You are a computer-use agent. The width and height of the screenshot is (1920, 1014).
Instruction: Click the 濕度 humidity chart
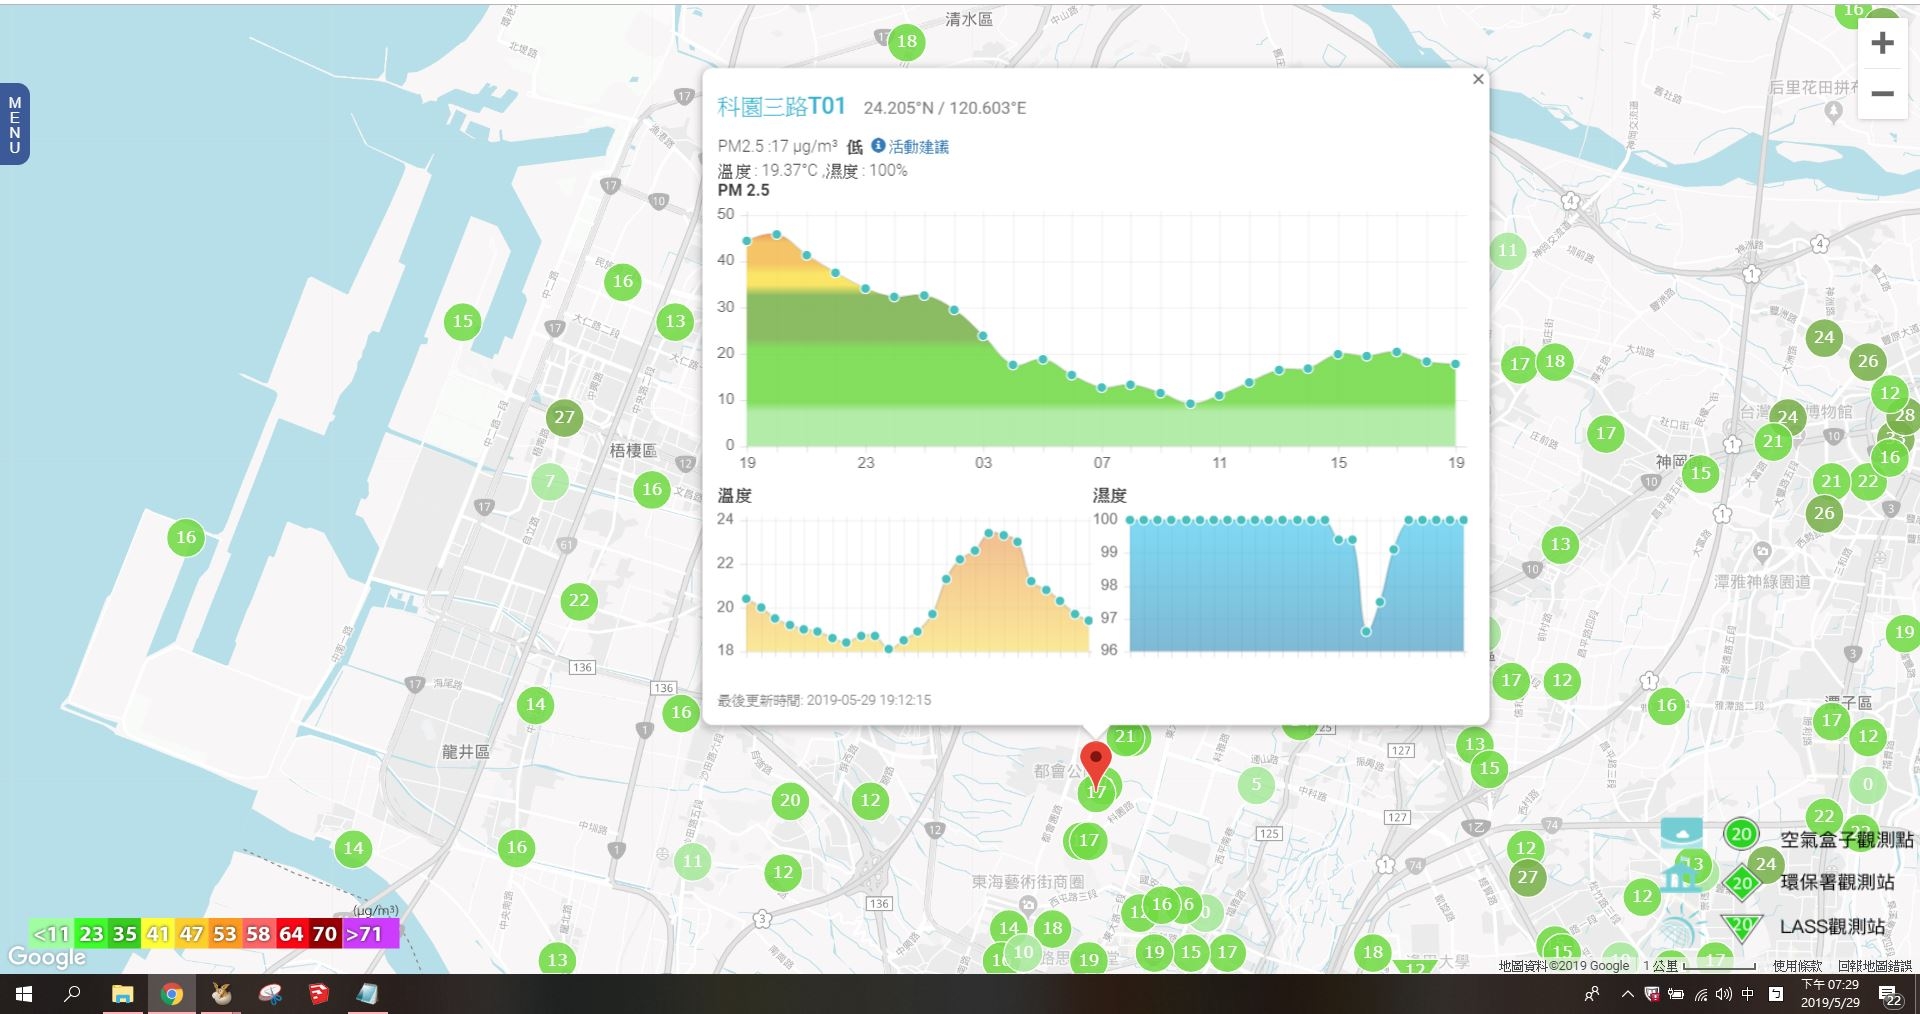point(1297,585)
